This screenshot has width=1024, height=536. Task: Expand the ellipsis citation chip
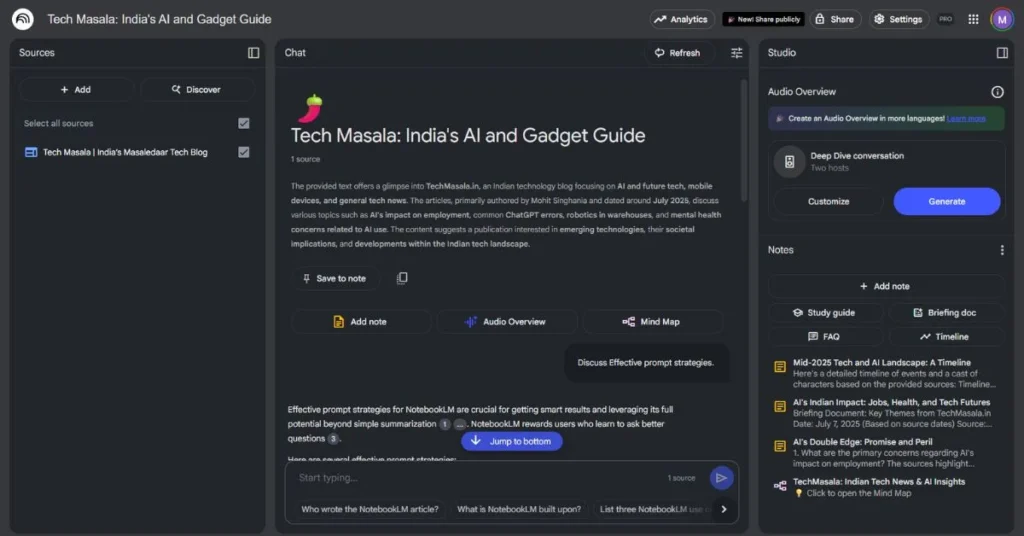point(460,424)
